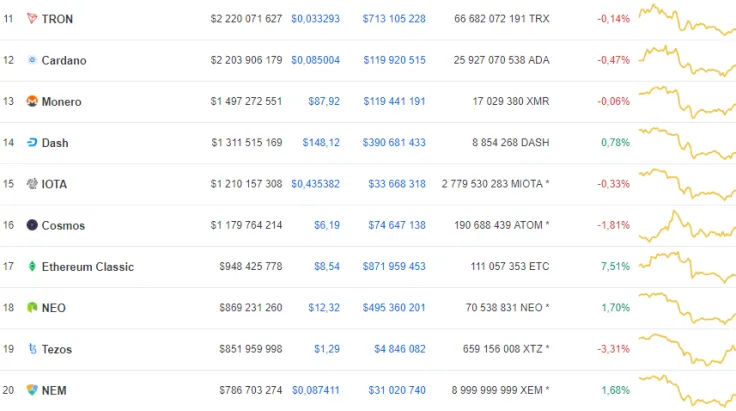Click NEO 24h volume $495 360 201
The image size is (736, 411).
click(394, 308)
